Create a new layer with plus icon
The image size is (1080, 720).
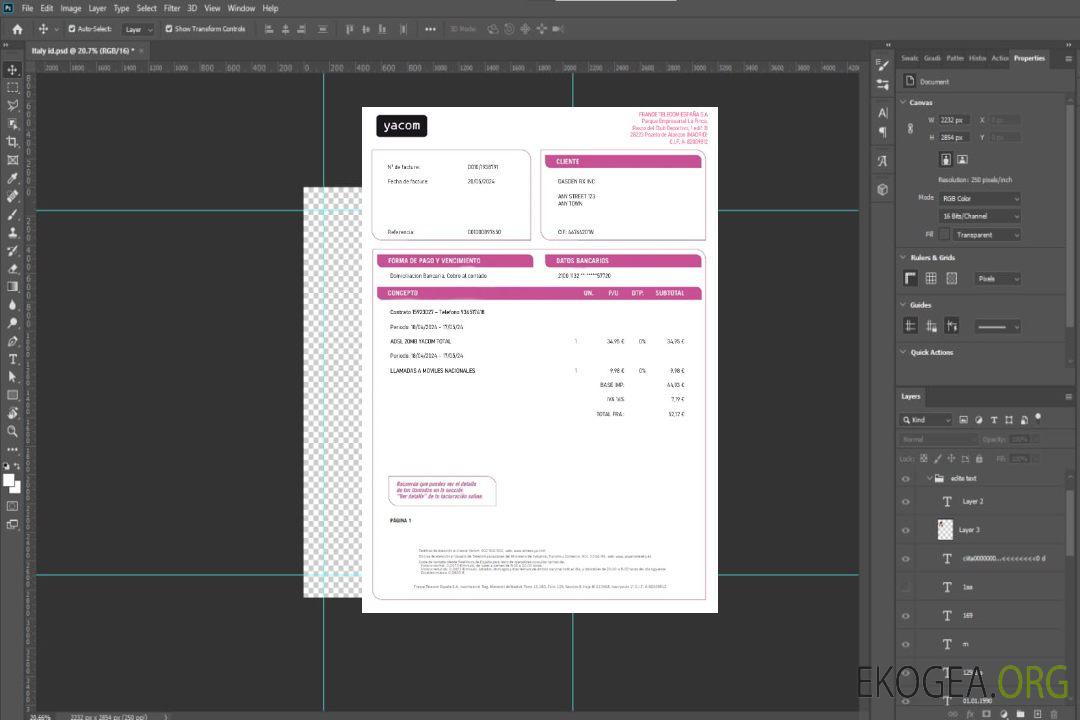(x=1038, y=714)
